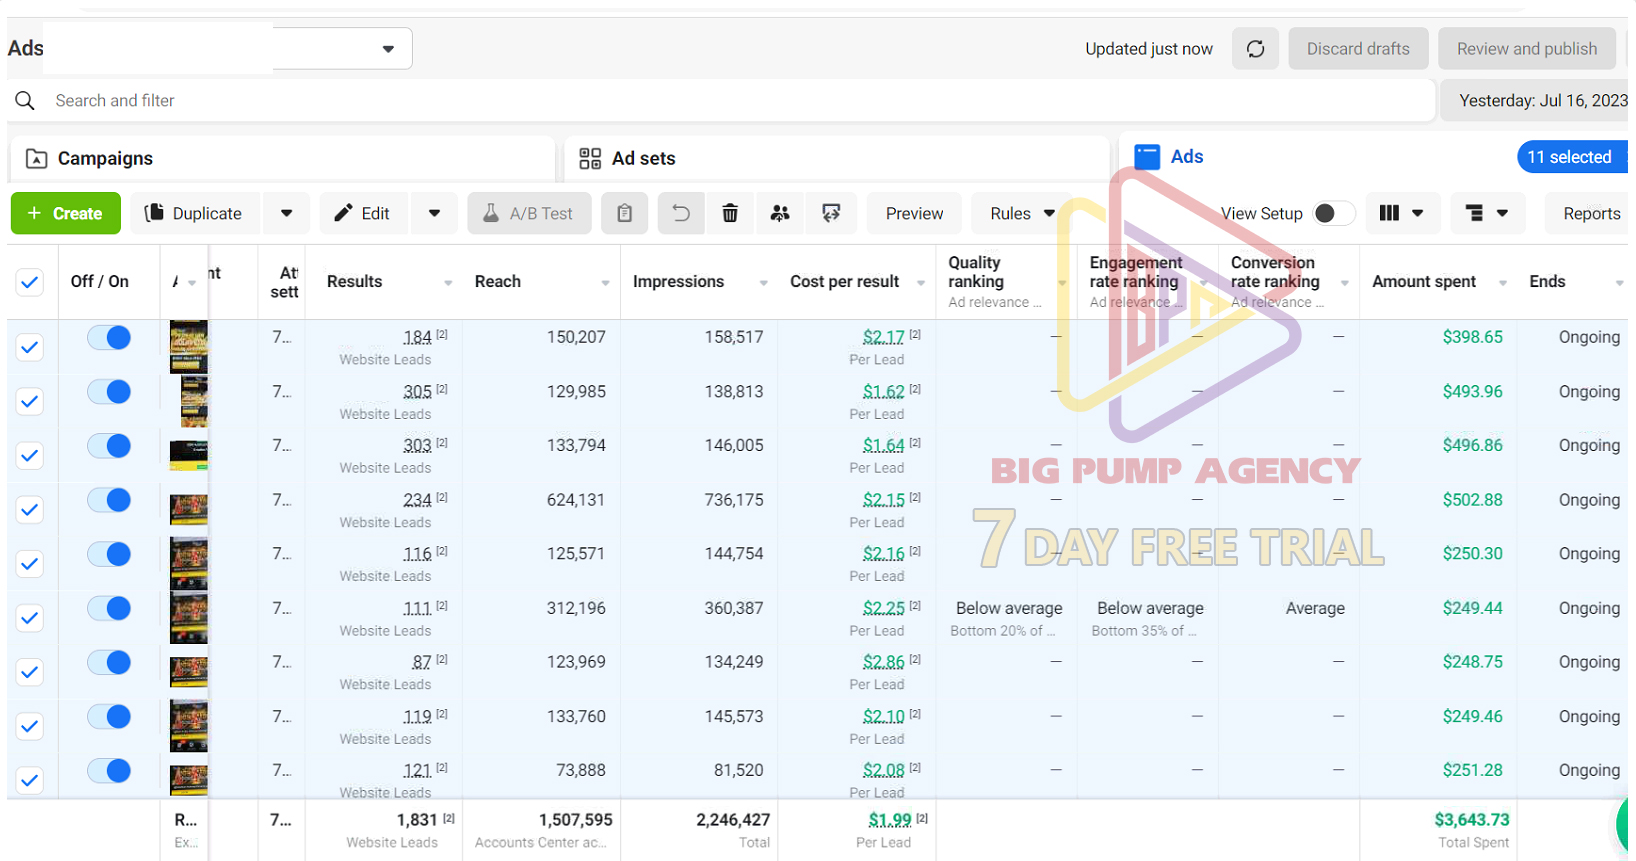
Task: Uncheck the row with 184 results
Action: pyautogui.click(x=30, y=347)
